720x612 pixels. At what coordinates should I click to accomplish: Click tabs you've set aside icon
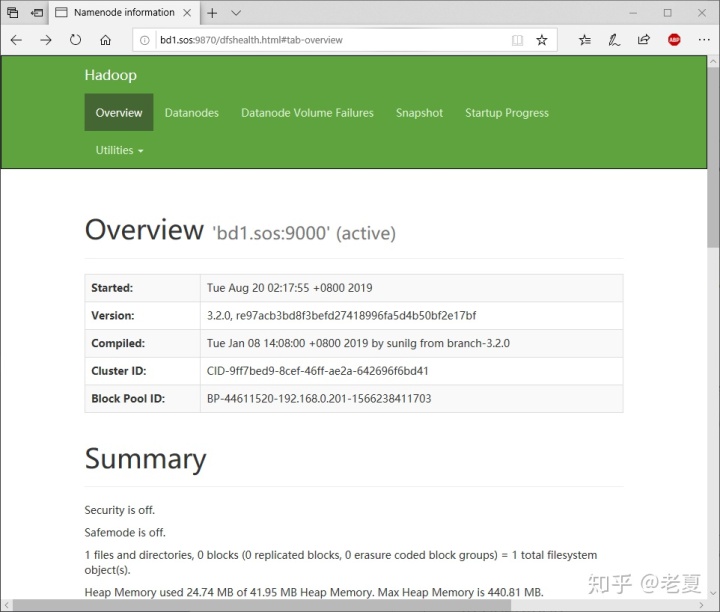pos(12,13)
